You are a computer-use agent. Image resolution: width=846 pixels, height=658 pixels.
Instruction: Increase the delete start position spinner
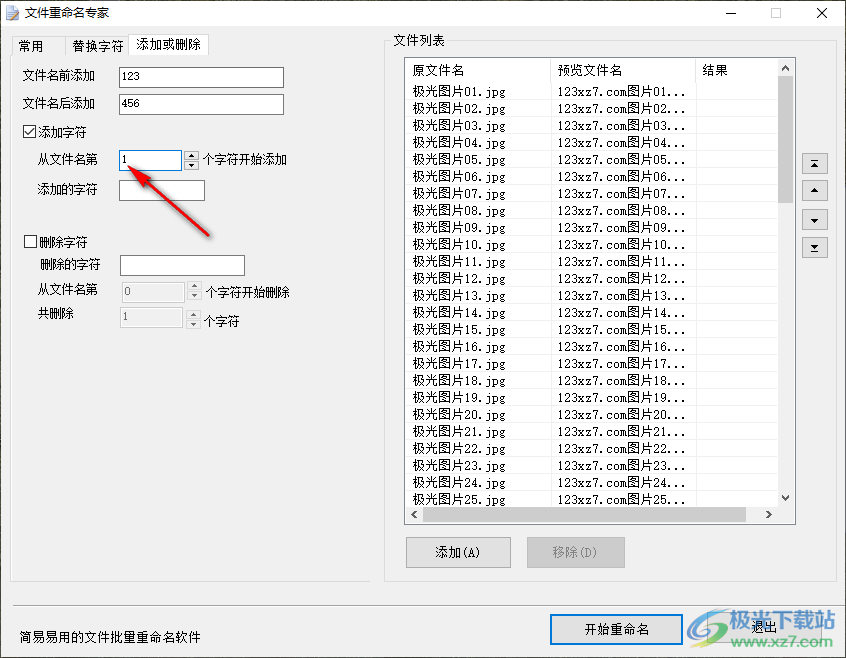click(194, 286)
